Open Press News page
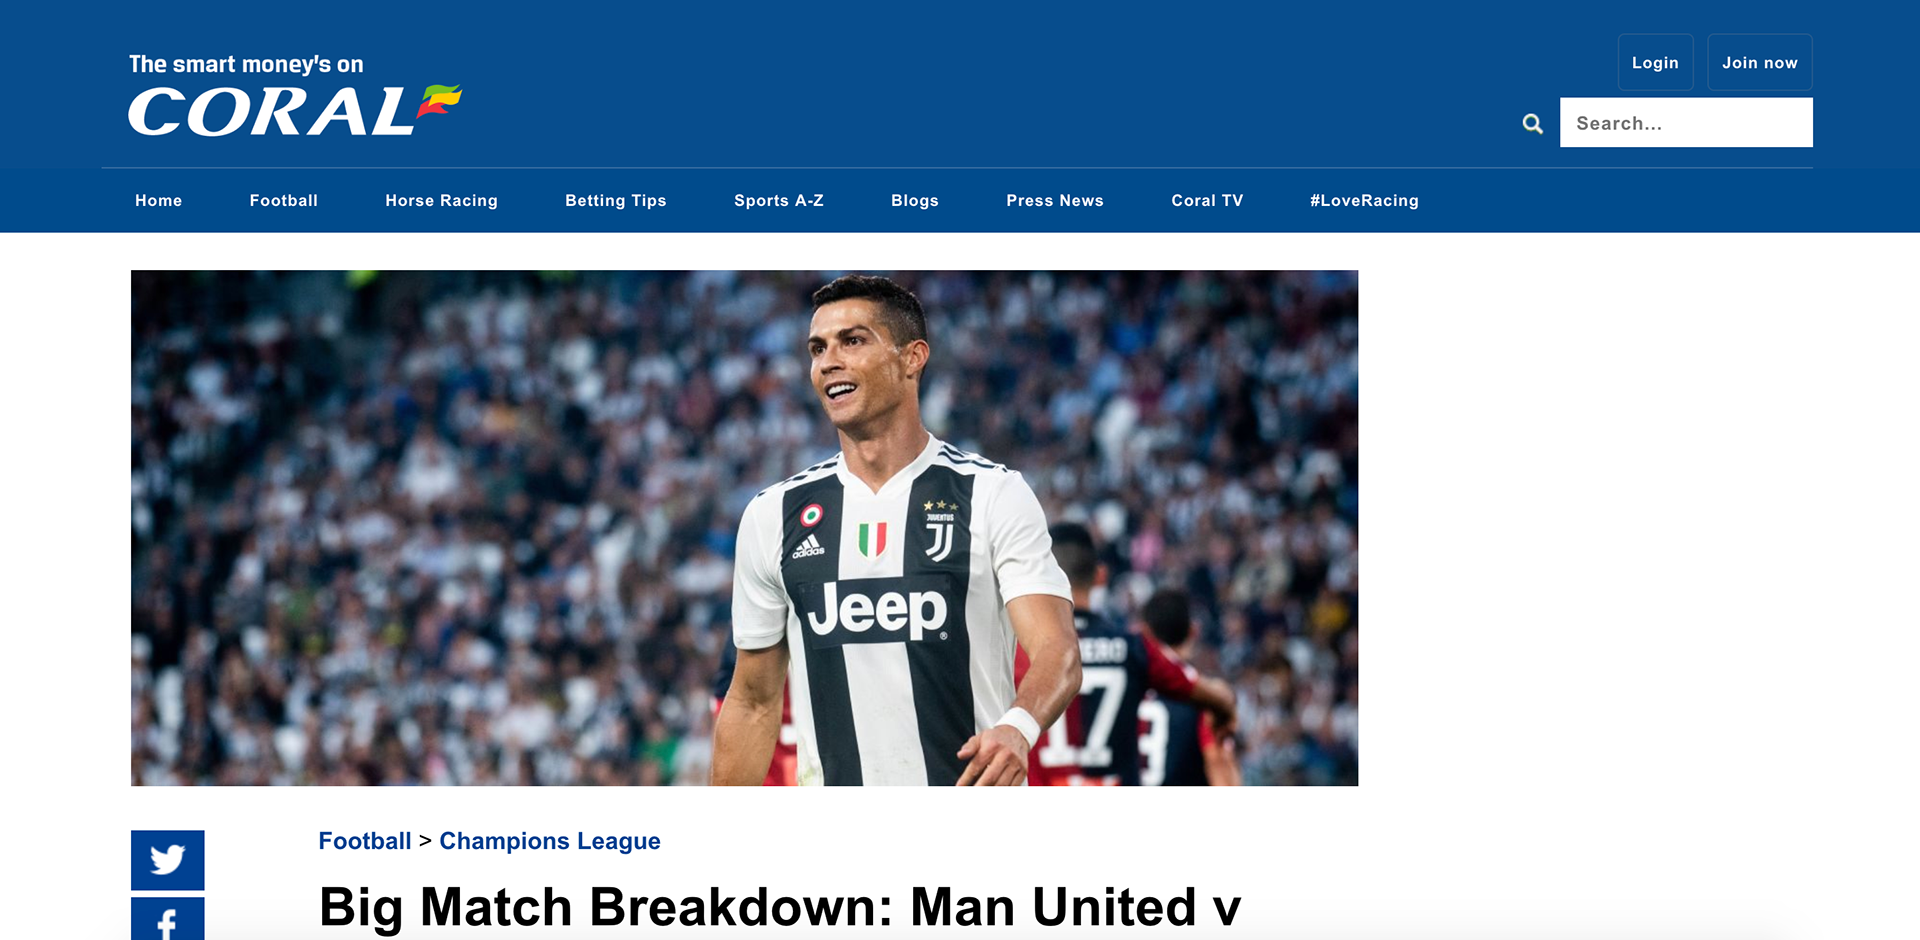Image resolution: width=1920 pixels, height=940 pixels. [1055, 201]
